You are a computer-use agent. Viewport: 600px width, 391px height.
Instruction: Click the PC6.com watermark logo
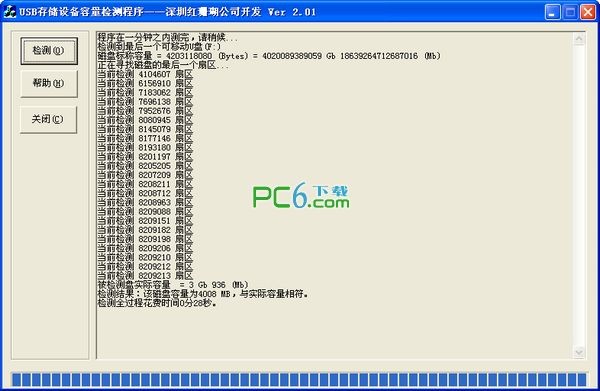coord(301,195)
